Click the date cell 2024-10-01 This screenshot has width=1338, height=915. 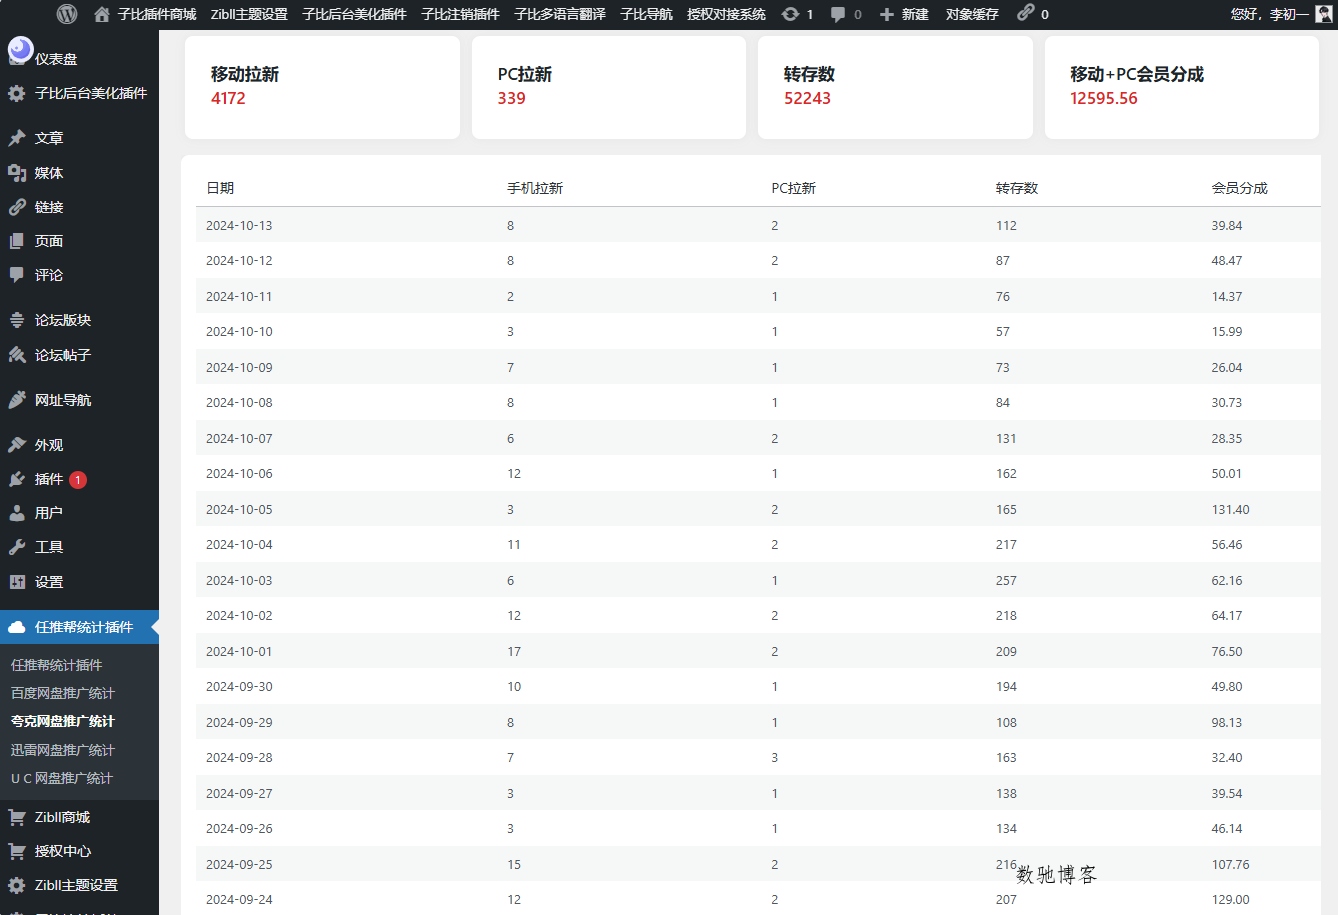click(239, 651)
